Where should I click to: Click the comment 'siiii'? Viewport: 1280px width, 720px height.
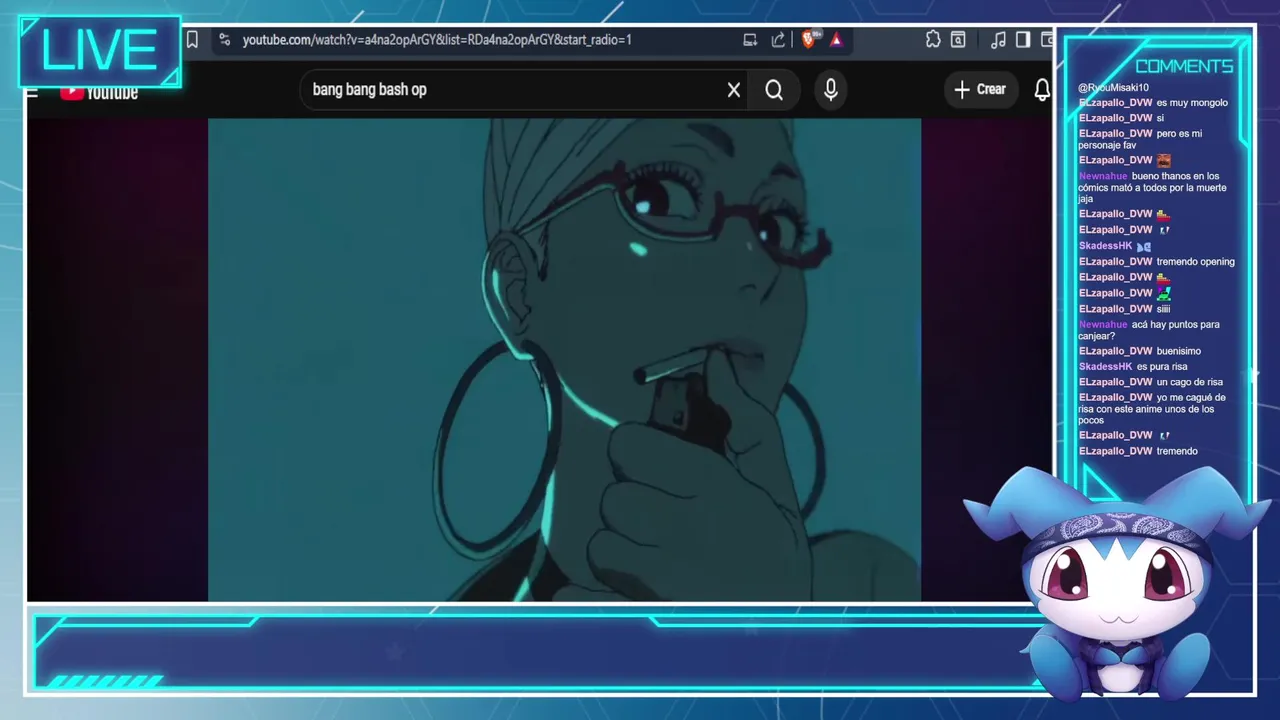click(x=1163, y=309)
